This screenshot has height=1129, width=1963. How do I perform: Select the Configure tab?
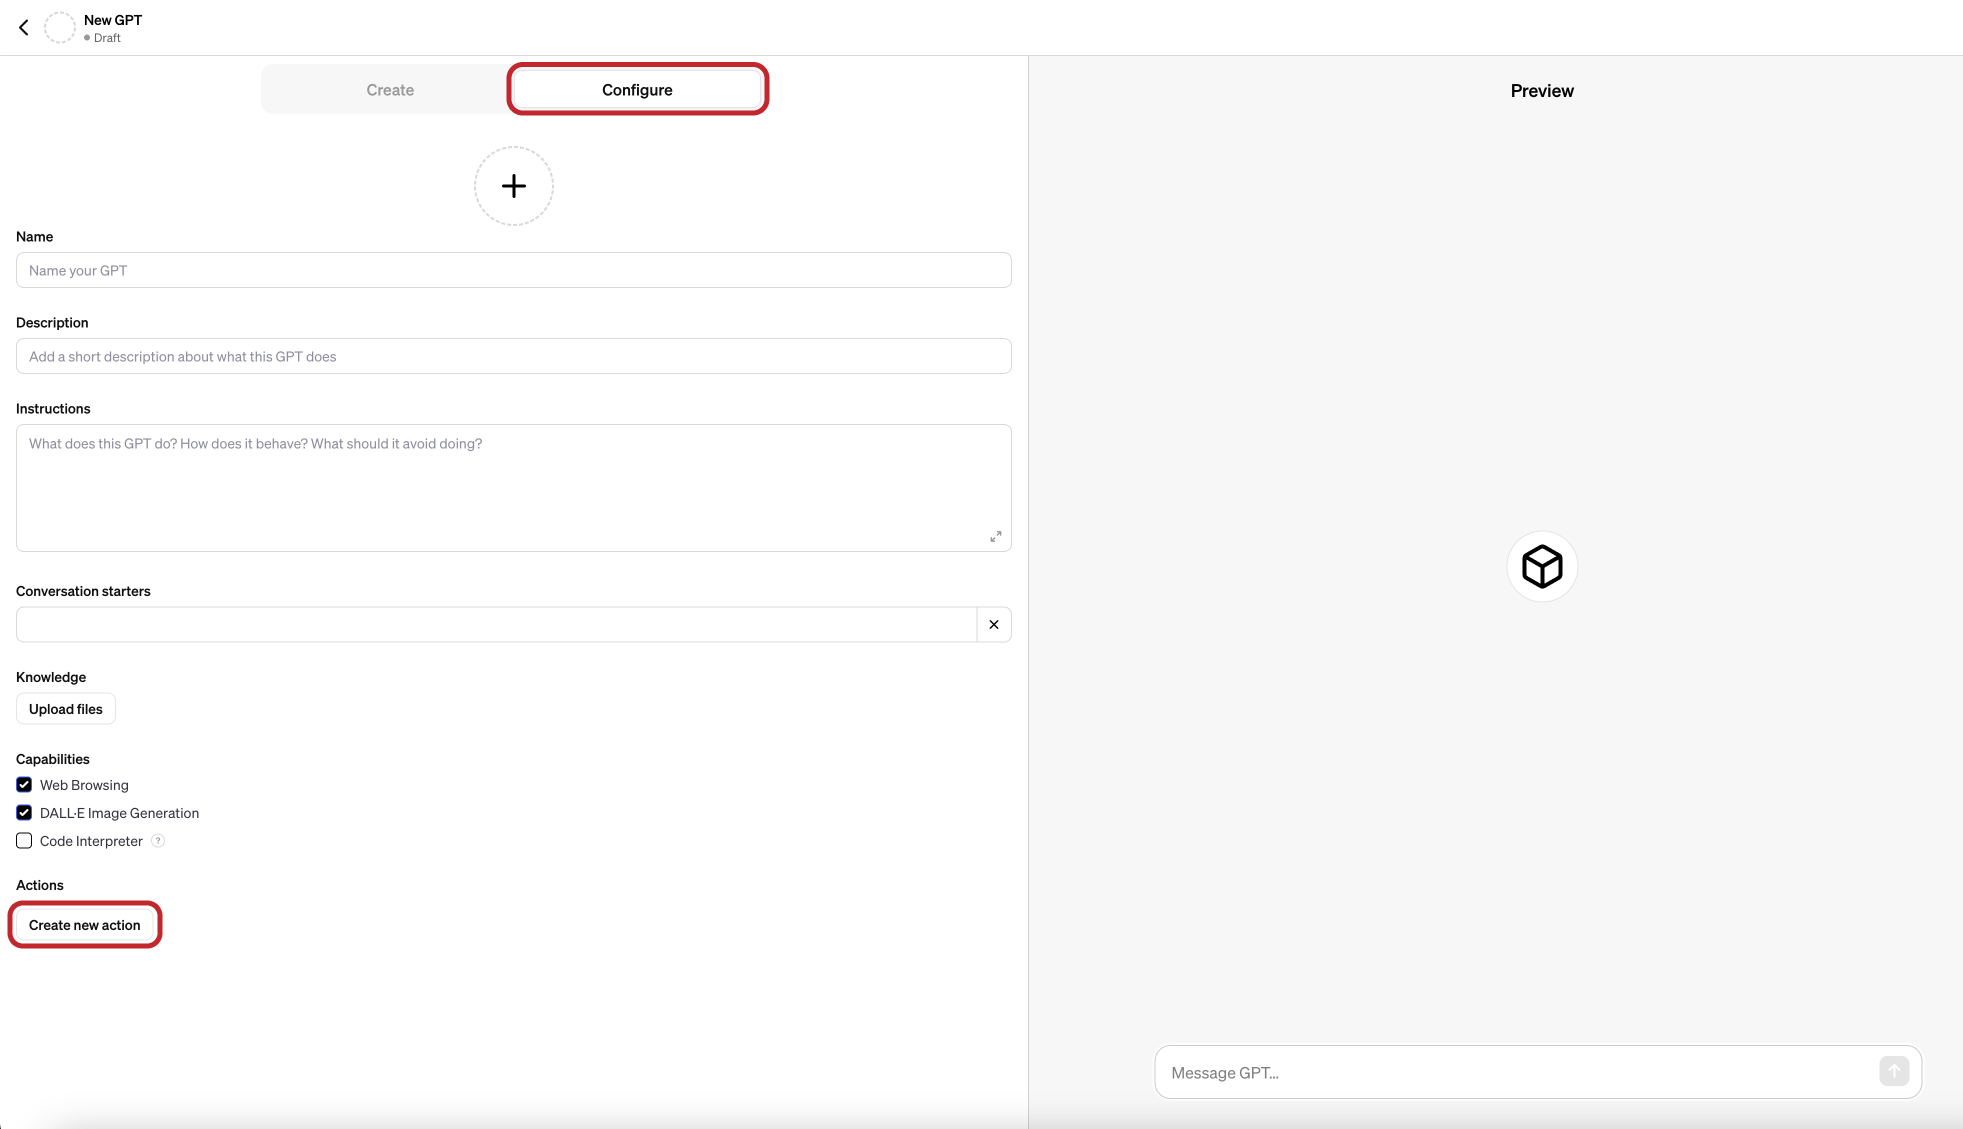tap(637, 89)
